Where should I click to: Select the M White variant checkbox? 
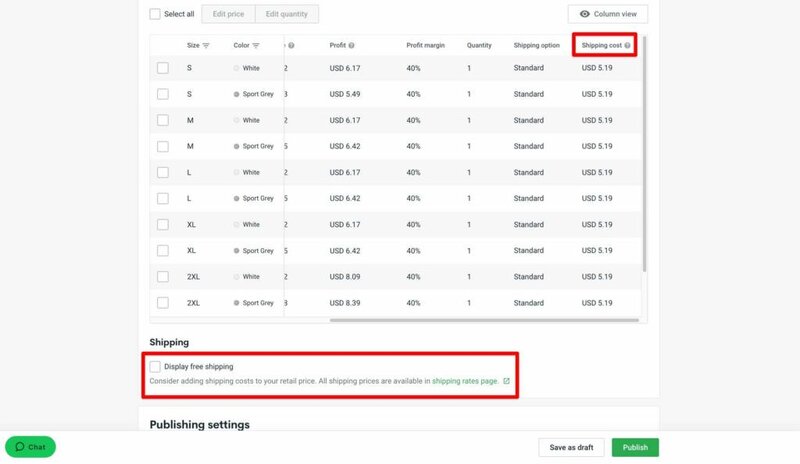pyautogui.click(x=163, y=120)
